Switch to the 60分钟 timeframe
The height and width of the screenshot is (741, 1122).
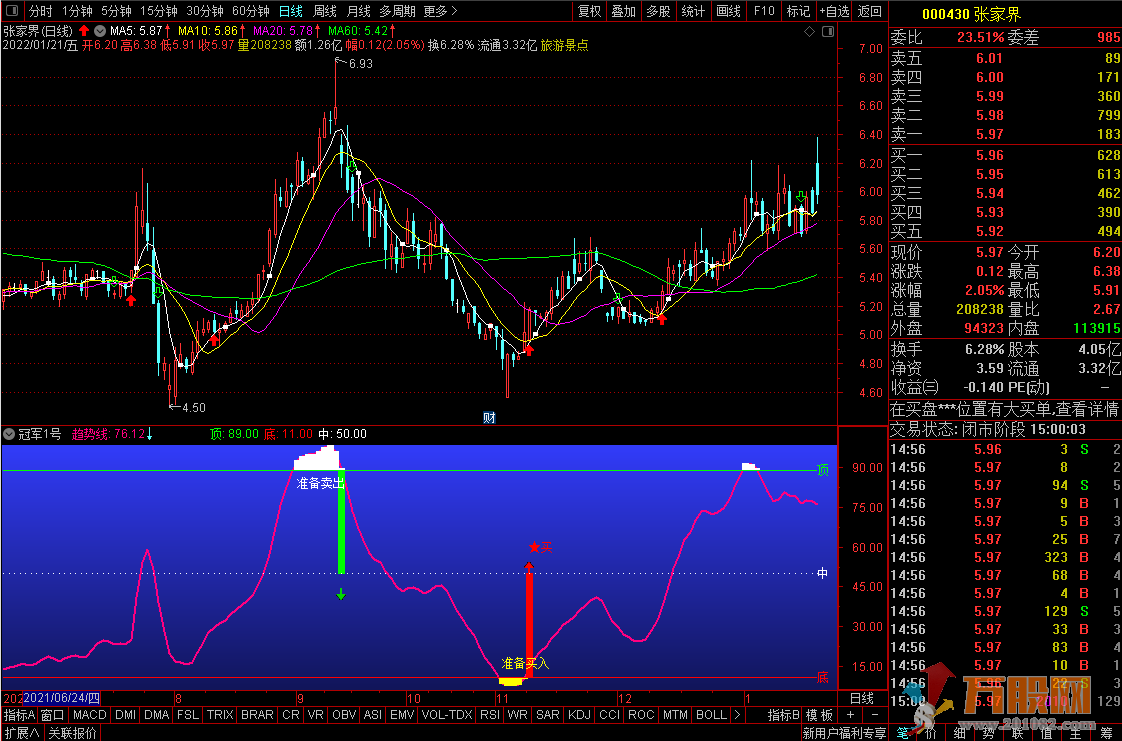point(250,11)
